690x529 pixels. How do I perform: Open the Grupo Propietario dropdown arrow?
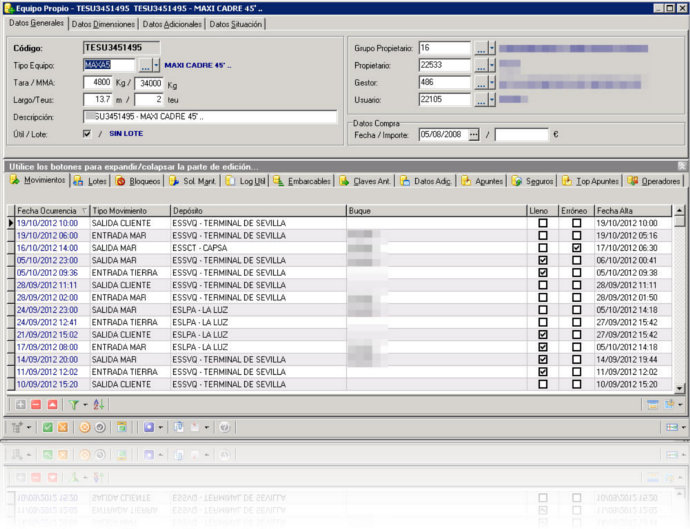492,48
